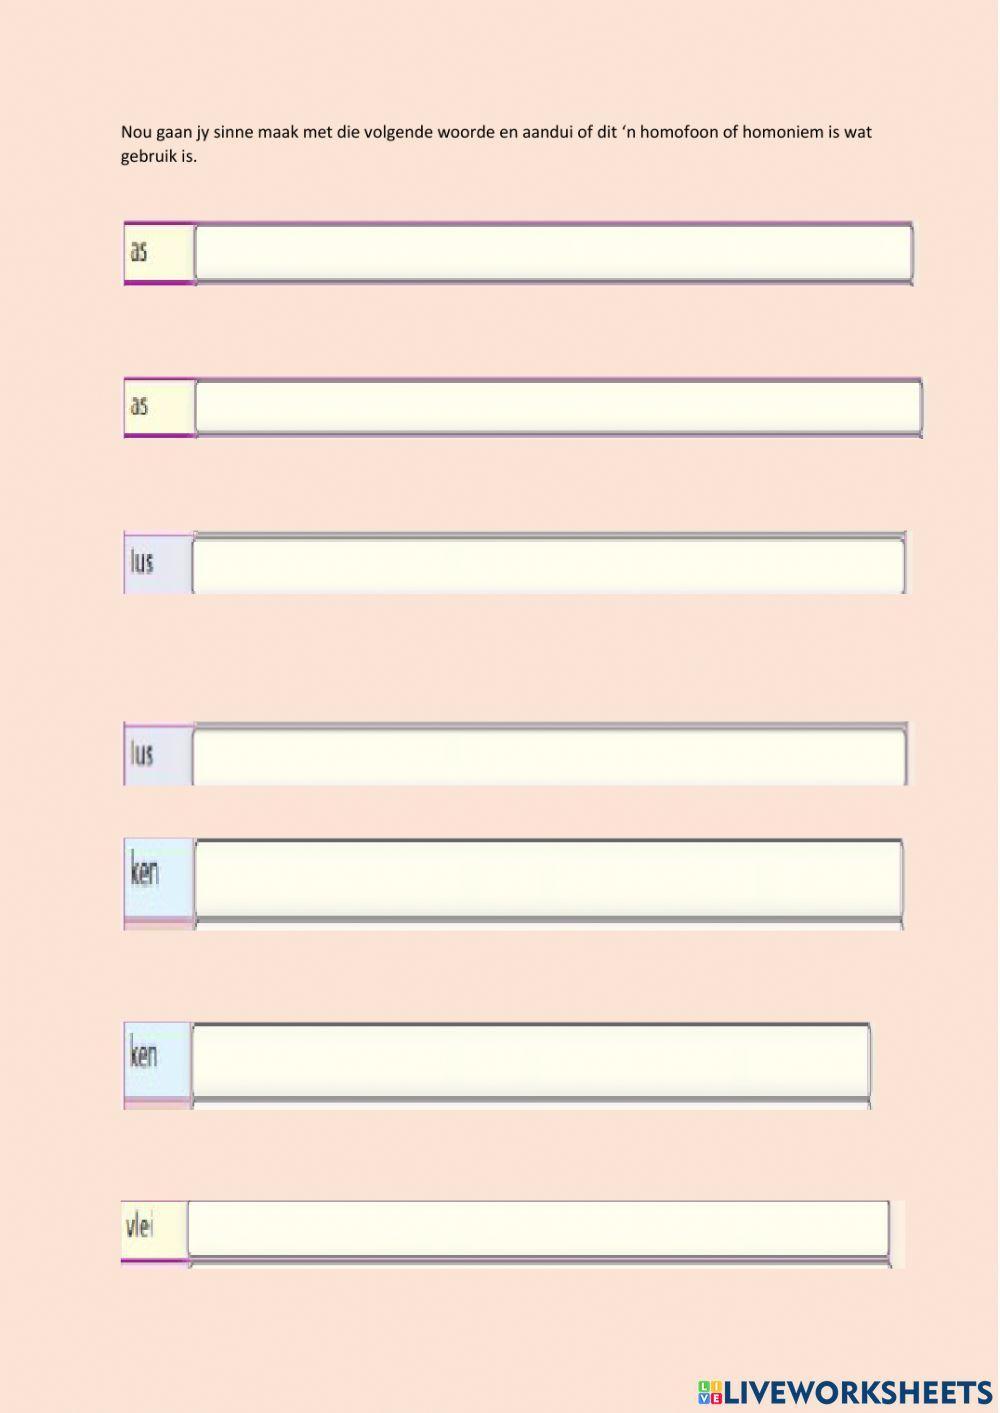Click into the second 'lus' input box
The height and width of the screenshot is (1413, 1000).
click(x=549, y=755)
